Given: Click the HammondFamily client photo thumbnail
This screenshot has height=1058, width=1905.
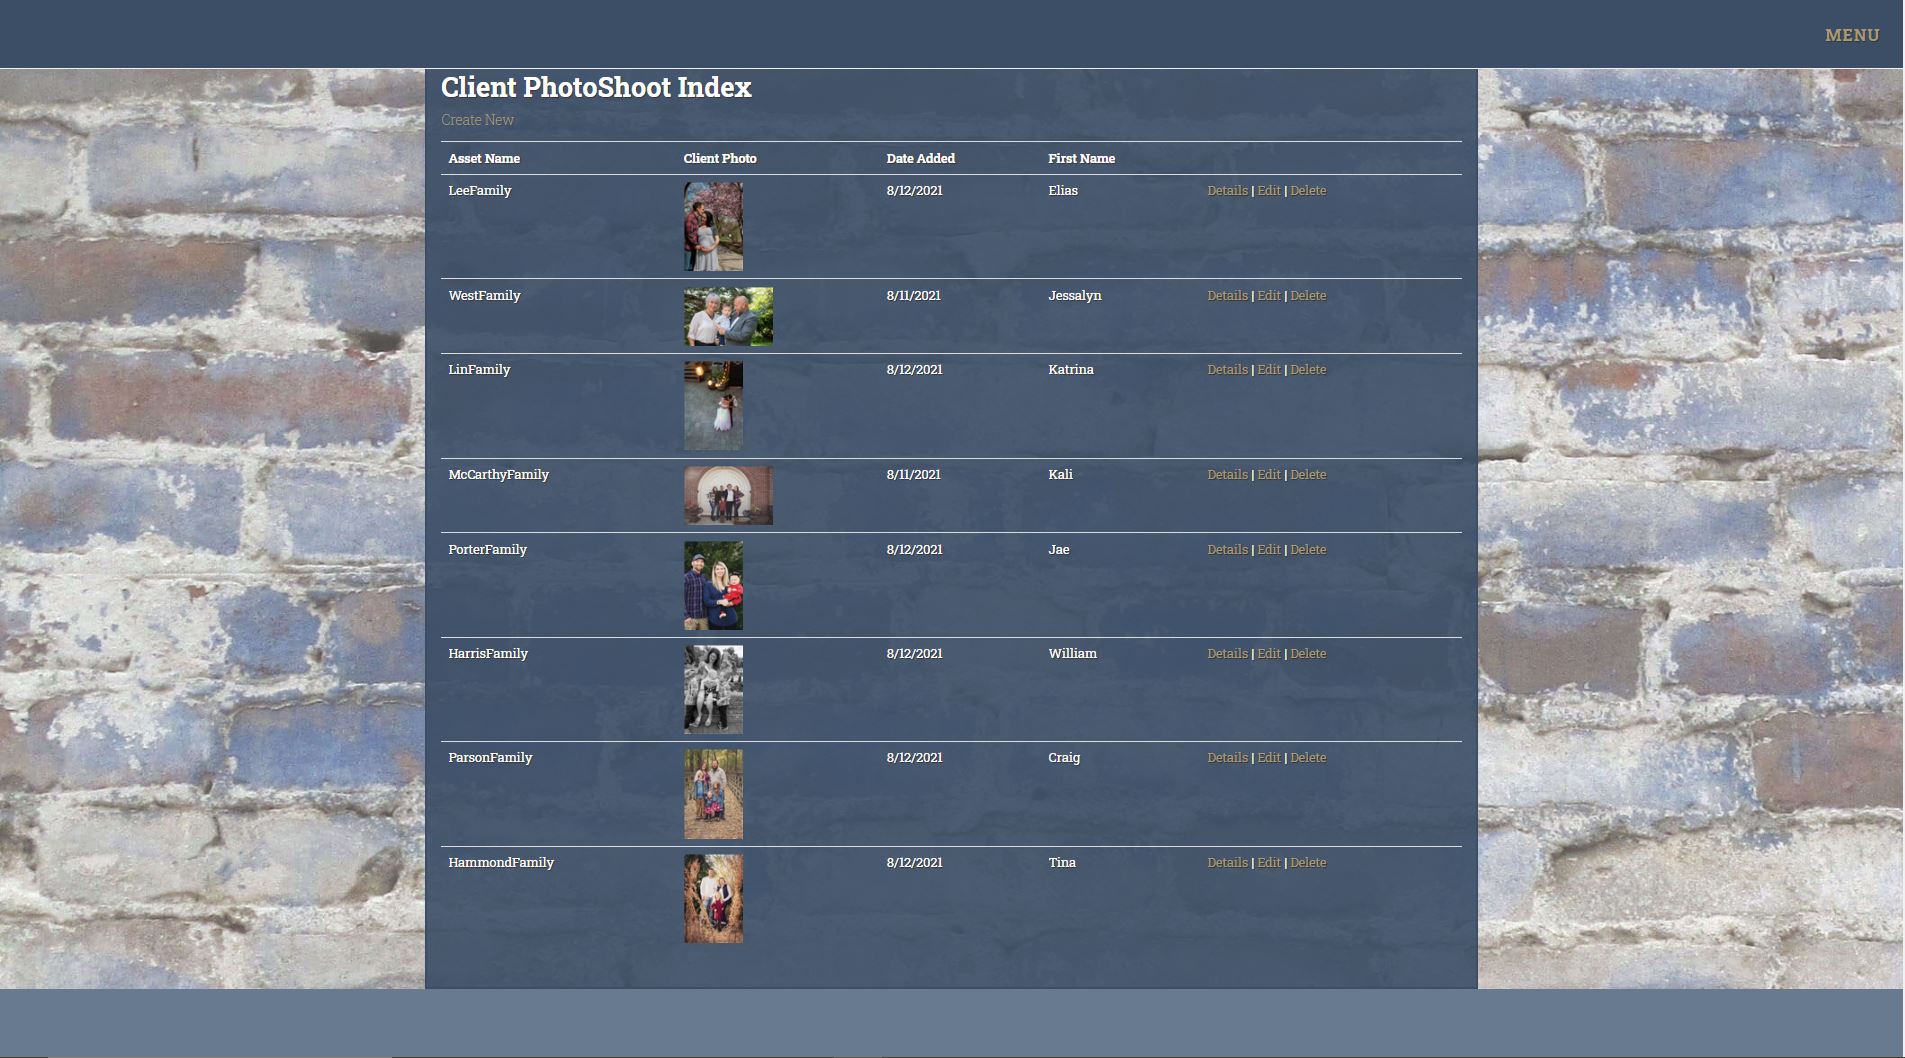Looking at the screenshot, I should (x=713, y=898).
